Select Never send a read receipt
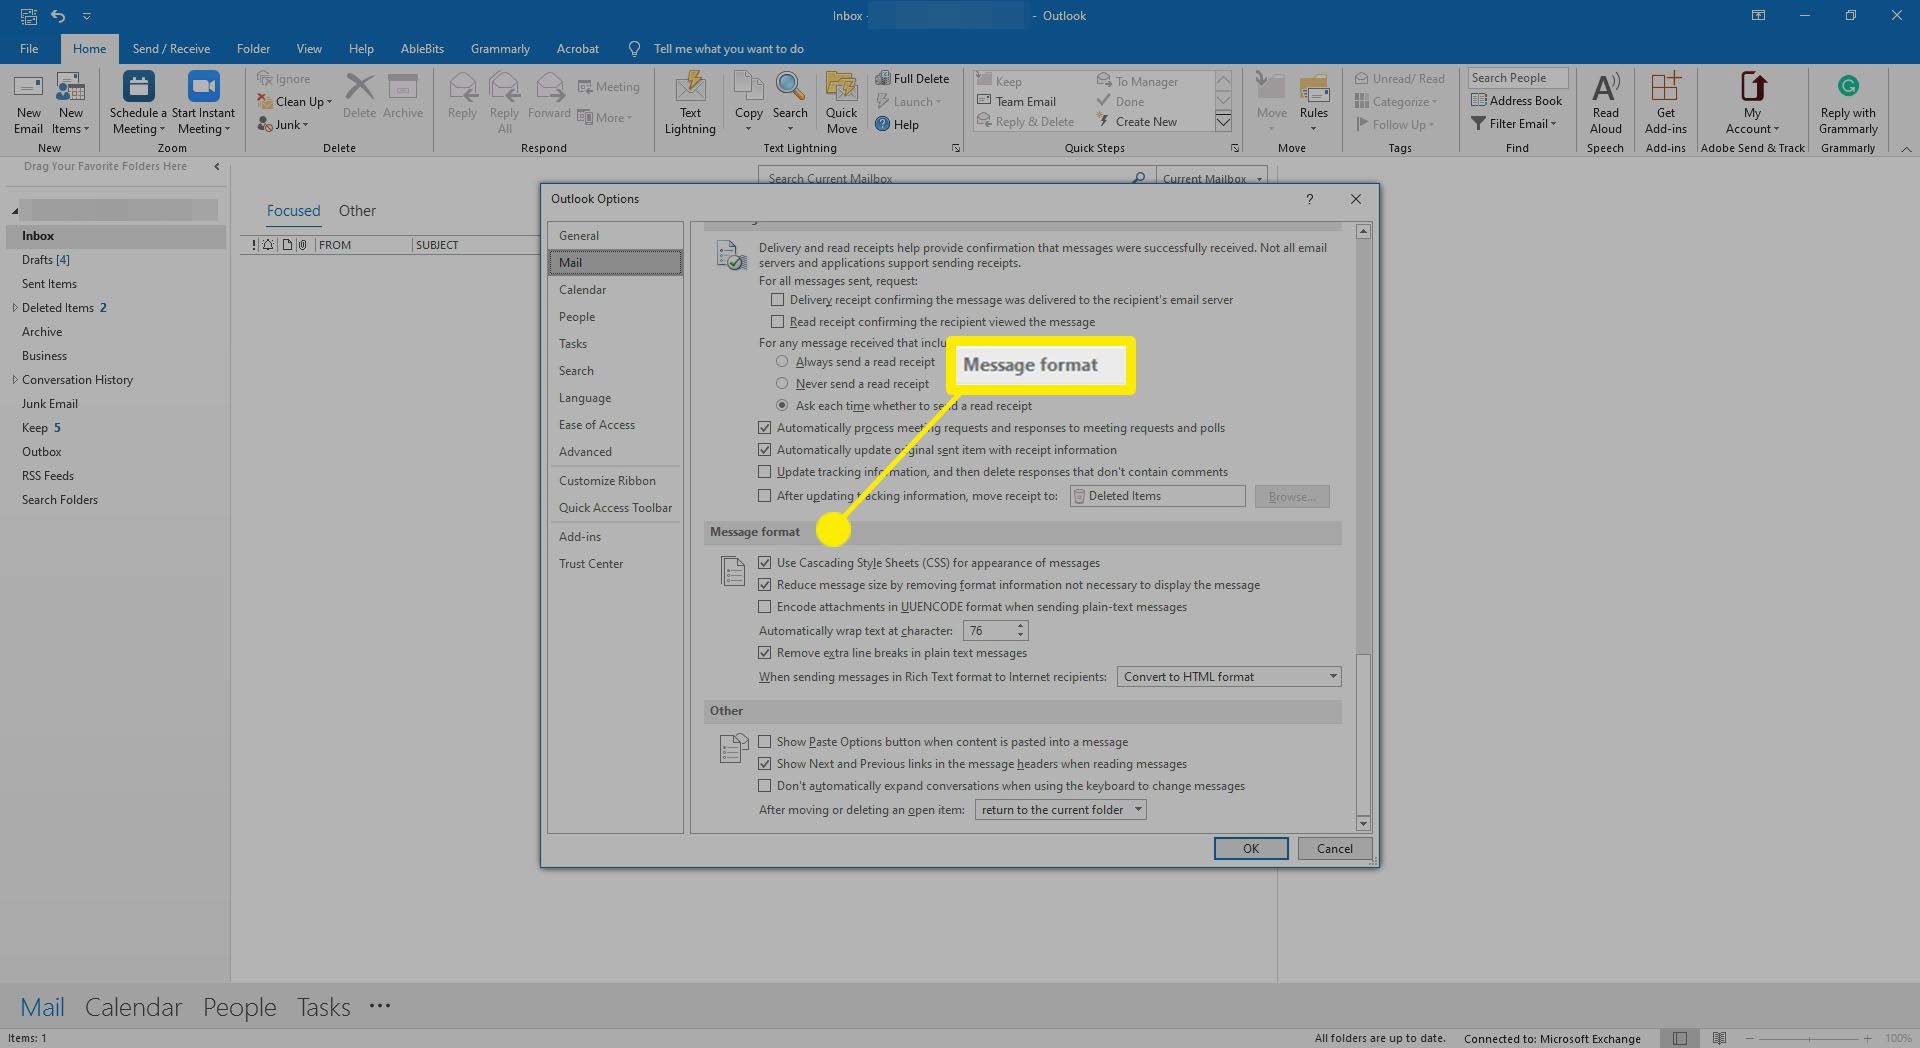 [x=782, y=384]
